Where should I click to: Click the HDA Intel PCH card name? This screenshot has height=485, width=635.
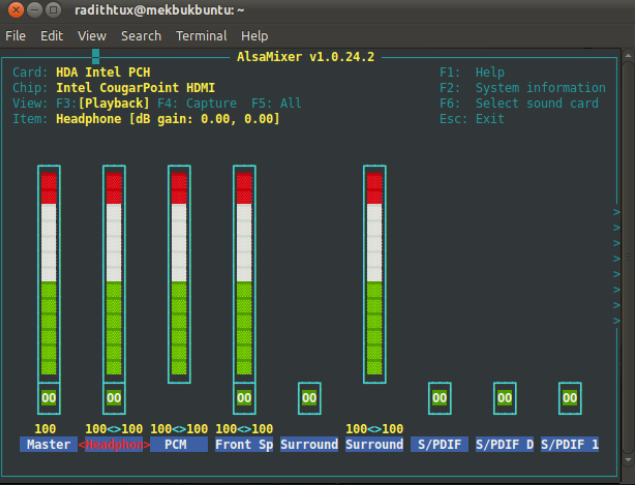pyautogui.click(x=103, y=72)
